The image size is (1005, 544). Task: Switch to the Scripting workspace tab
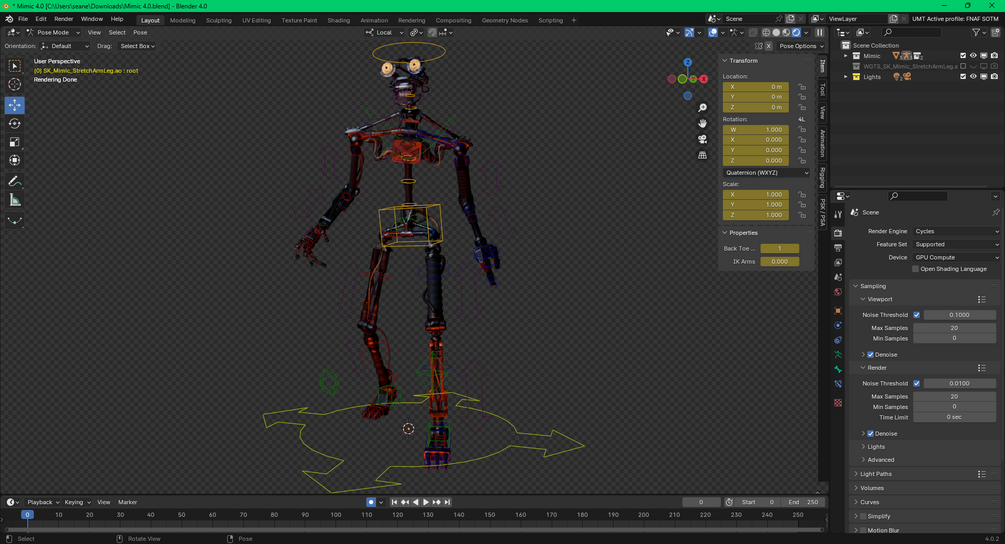pyautogui.click(x=551, y=20)
